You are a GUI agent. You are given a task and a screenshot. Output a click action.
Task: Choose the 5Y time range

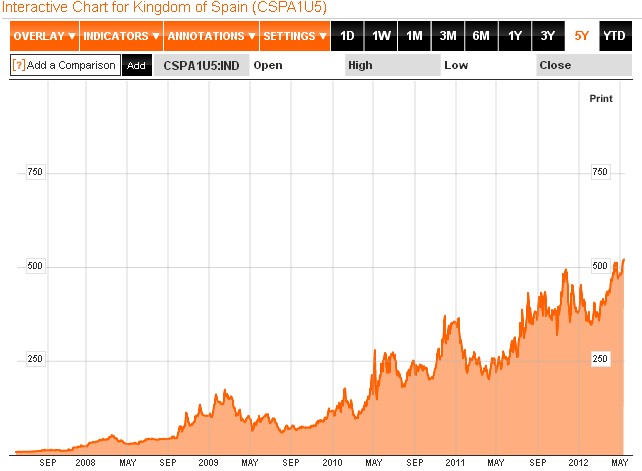click(581, 36)
